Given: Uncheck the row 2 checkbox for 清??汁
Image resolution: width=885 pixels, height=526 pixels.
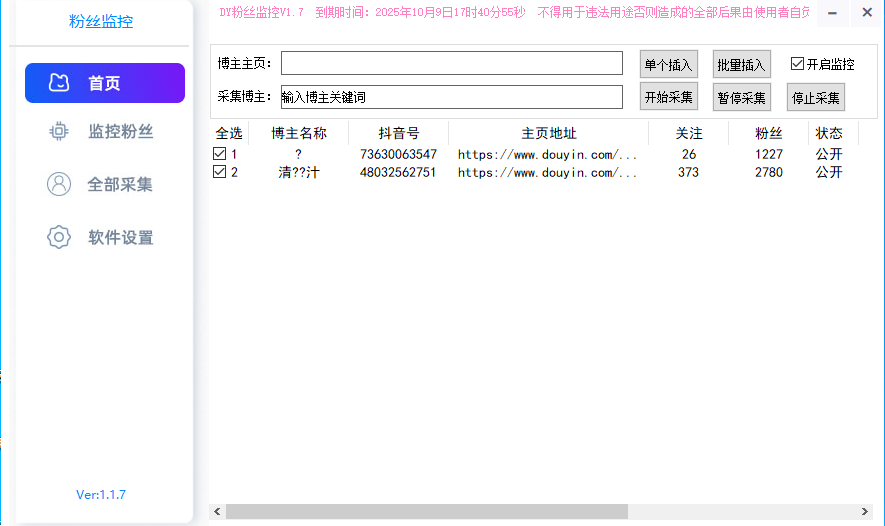Looking at the screenshot, I should click(x=219, y=172).
